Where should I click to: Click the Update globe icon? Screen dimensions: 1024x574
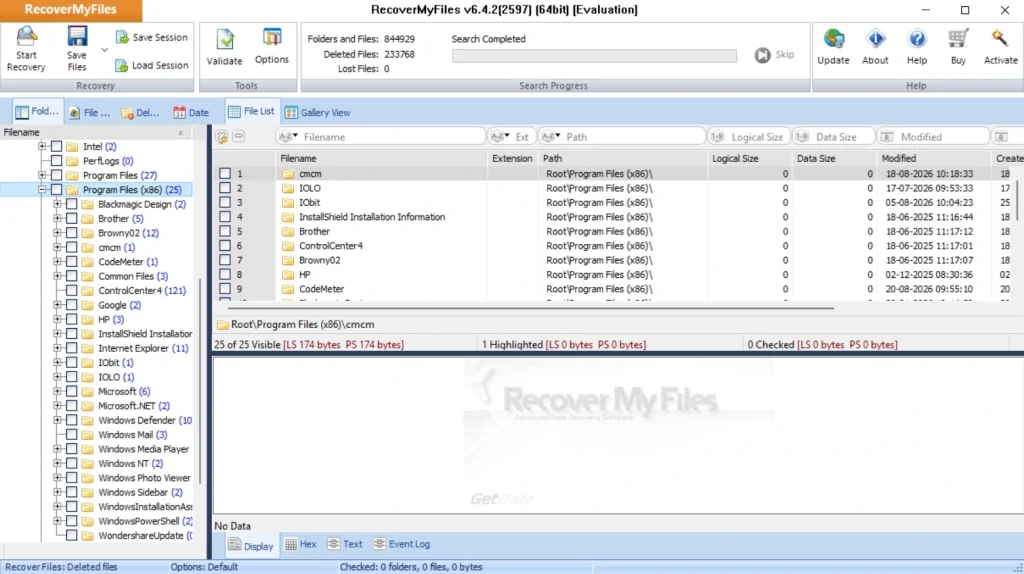pos(833,39)
